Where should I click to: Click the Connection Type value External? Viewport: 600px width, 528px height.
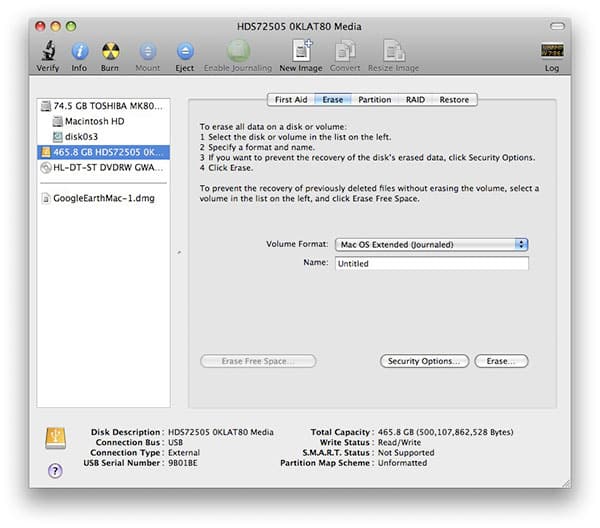(184, 453)
